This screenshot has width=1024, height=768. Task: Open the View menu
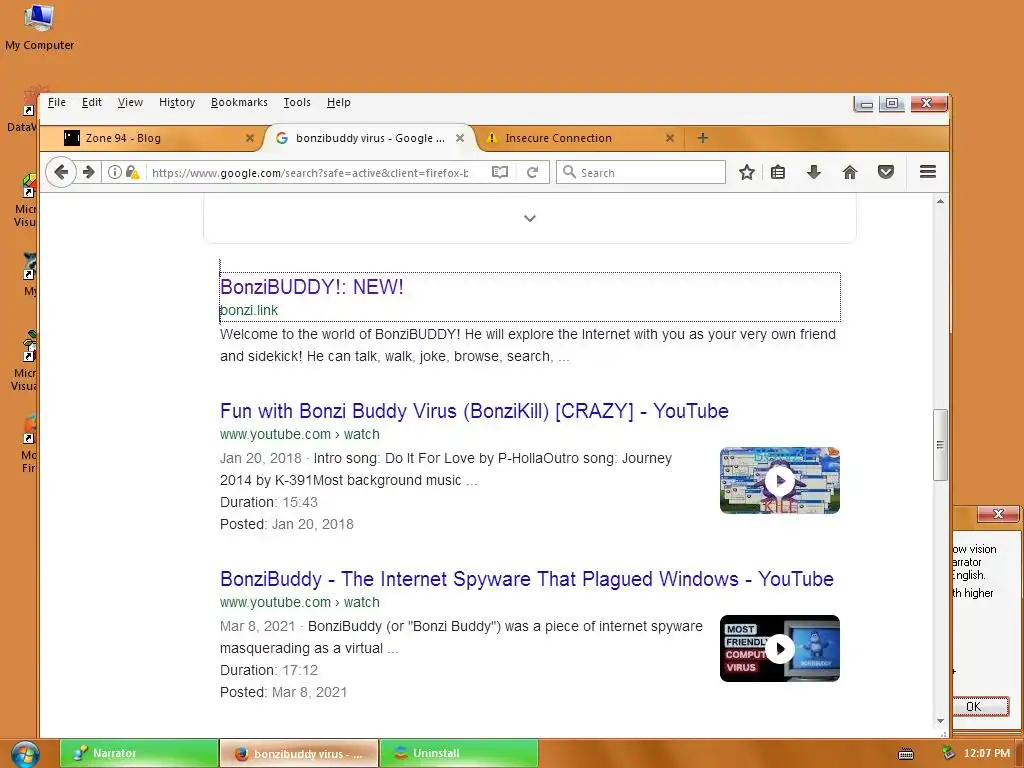click(130, 103)
